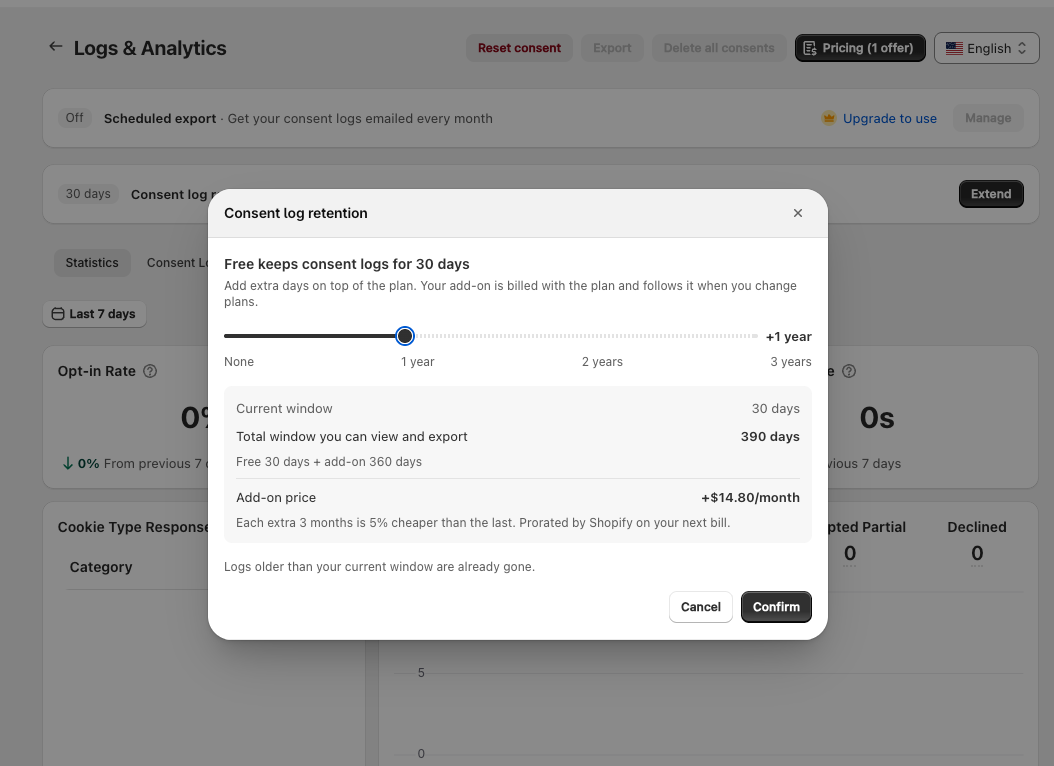The height and width of the screenshot is (766, 1054).
Task: Click the crown icon next to Upgrade to use
Action: [x=829, y=118]
